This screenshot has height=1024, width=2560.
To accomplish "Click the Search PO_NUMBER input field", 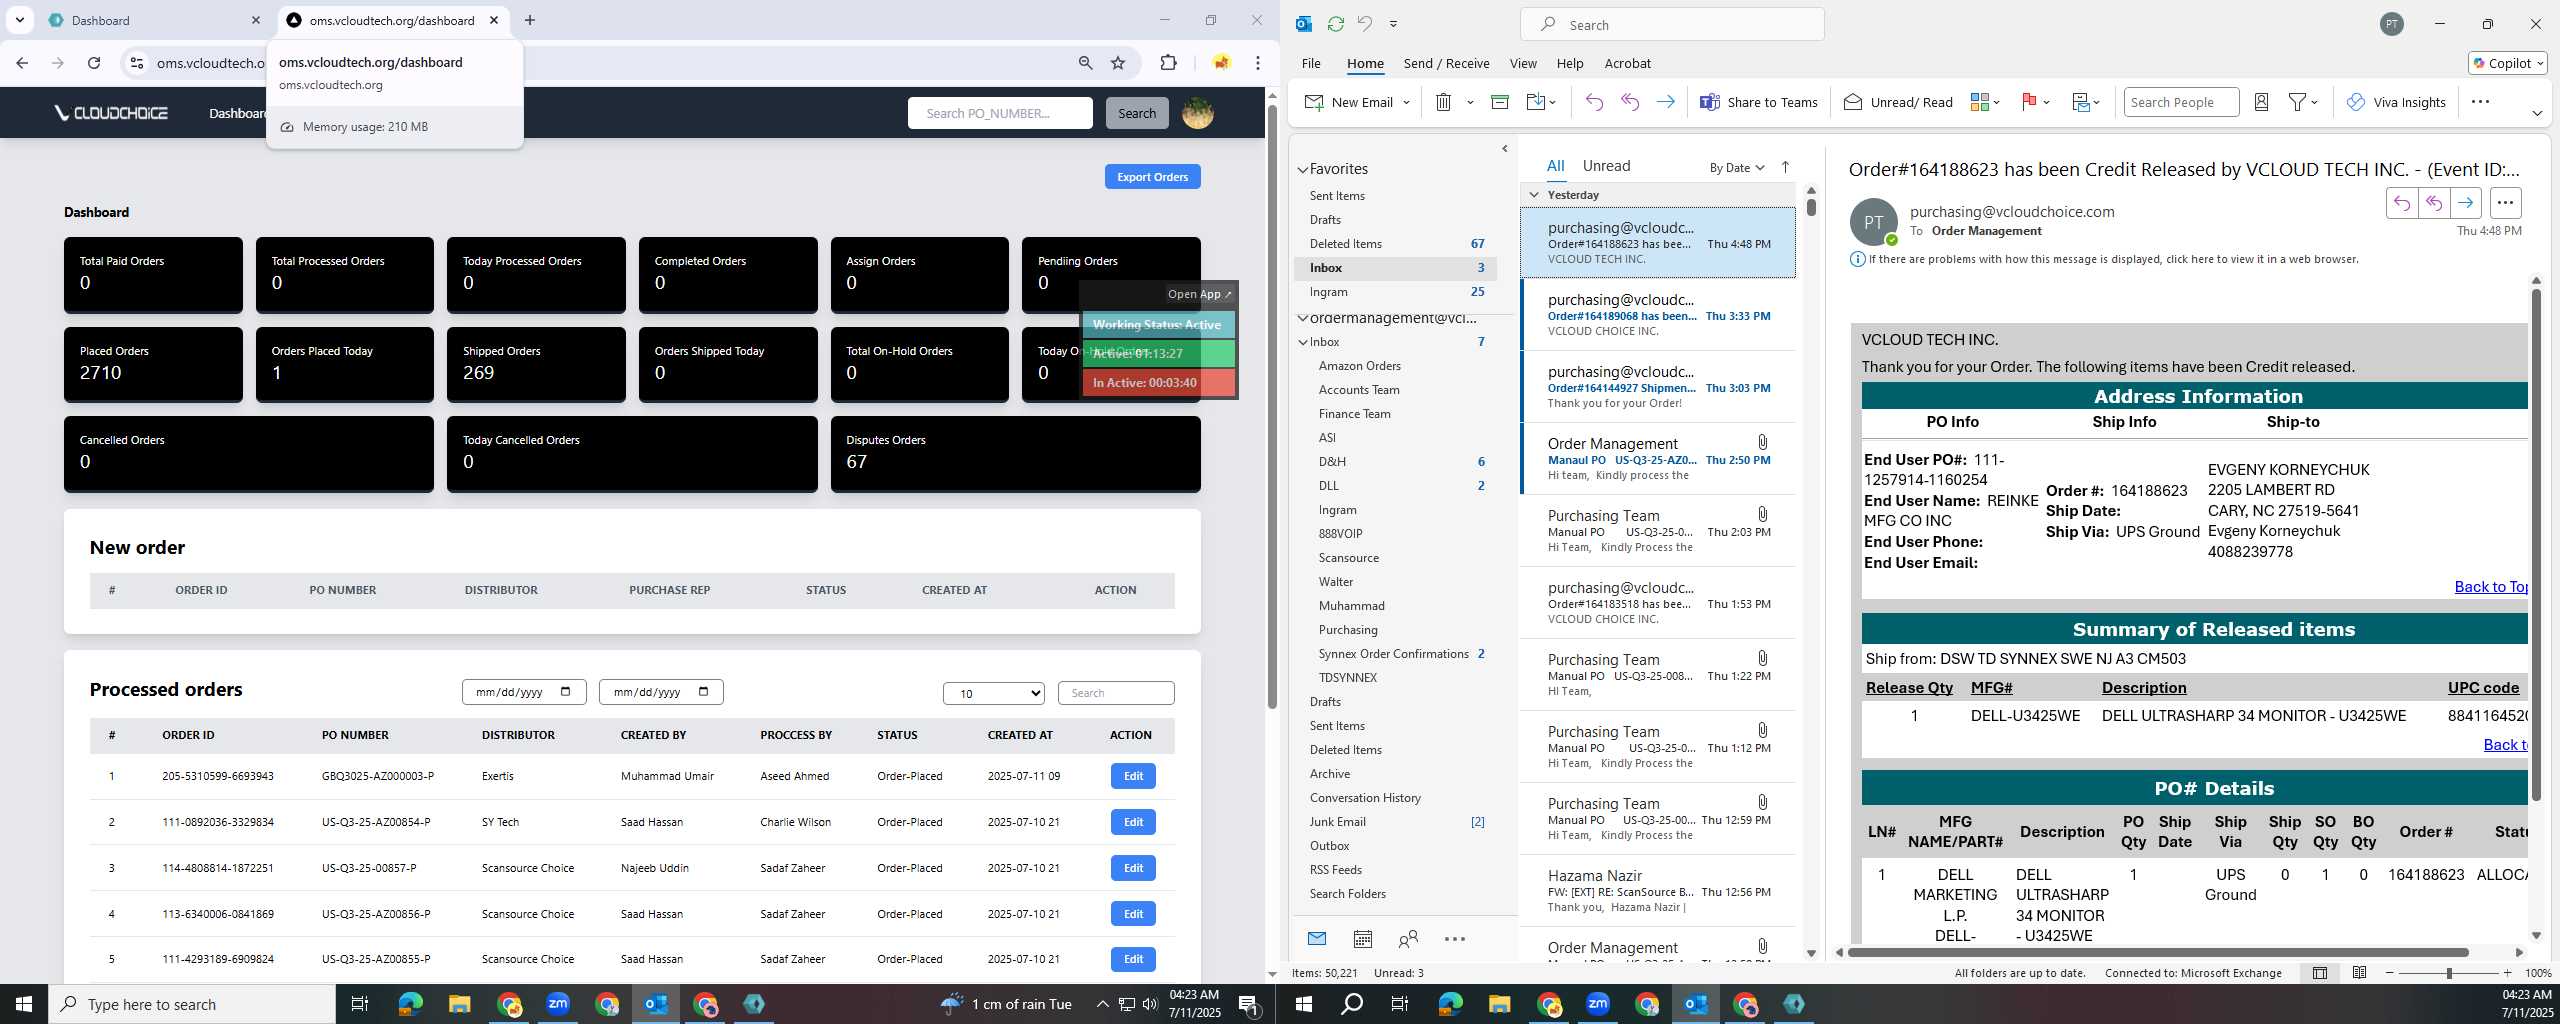I will (1000, 113).
